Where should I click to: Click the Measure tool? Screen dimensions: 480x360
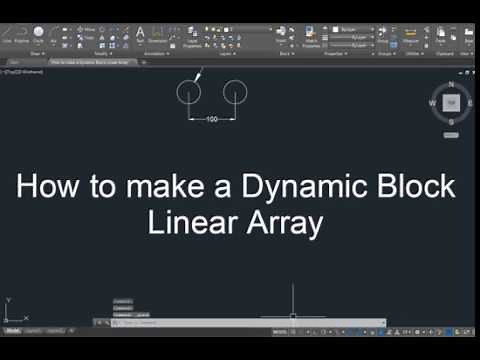(x=410, y=35)
